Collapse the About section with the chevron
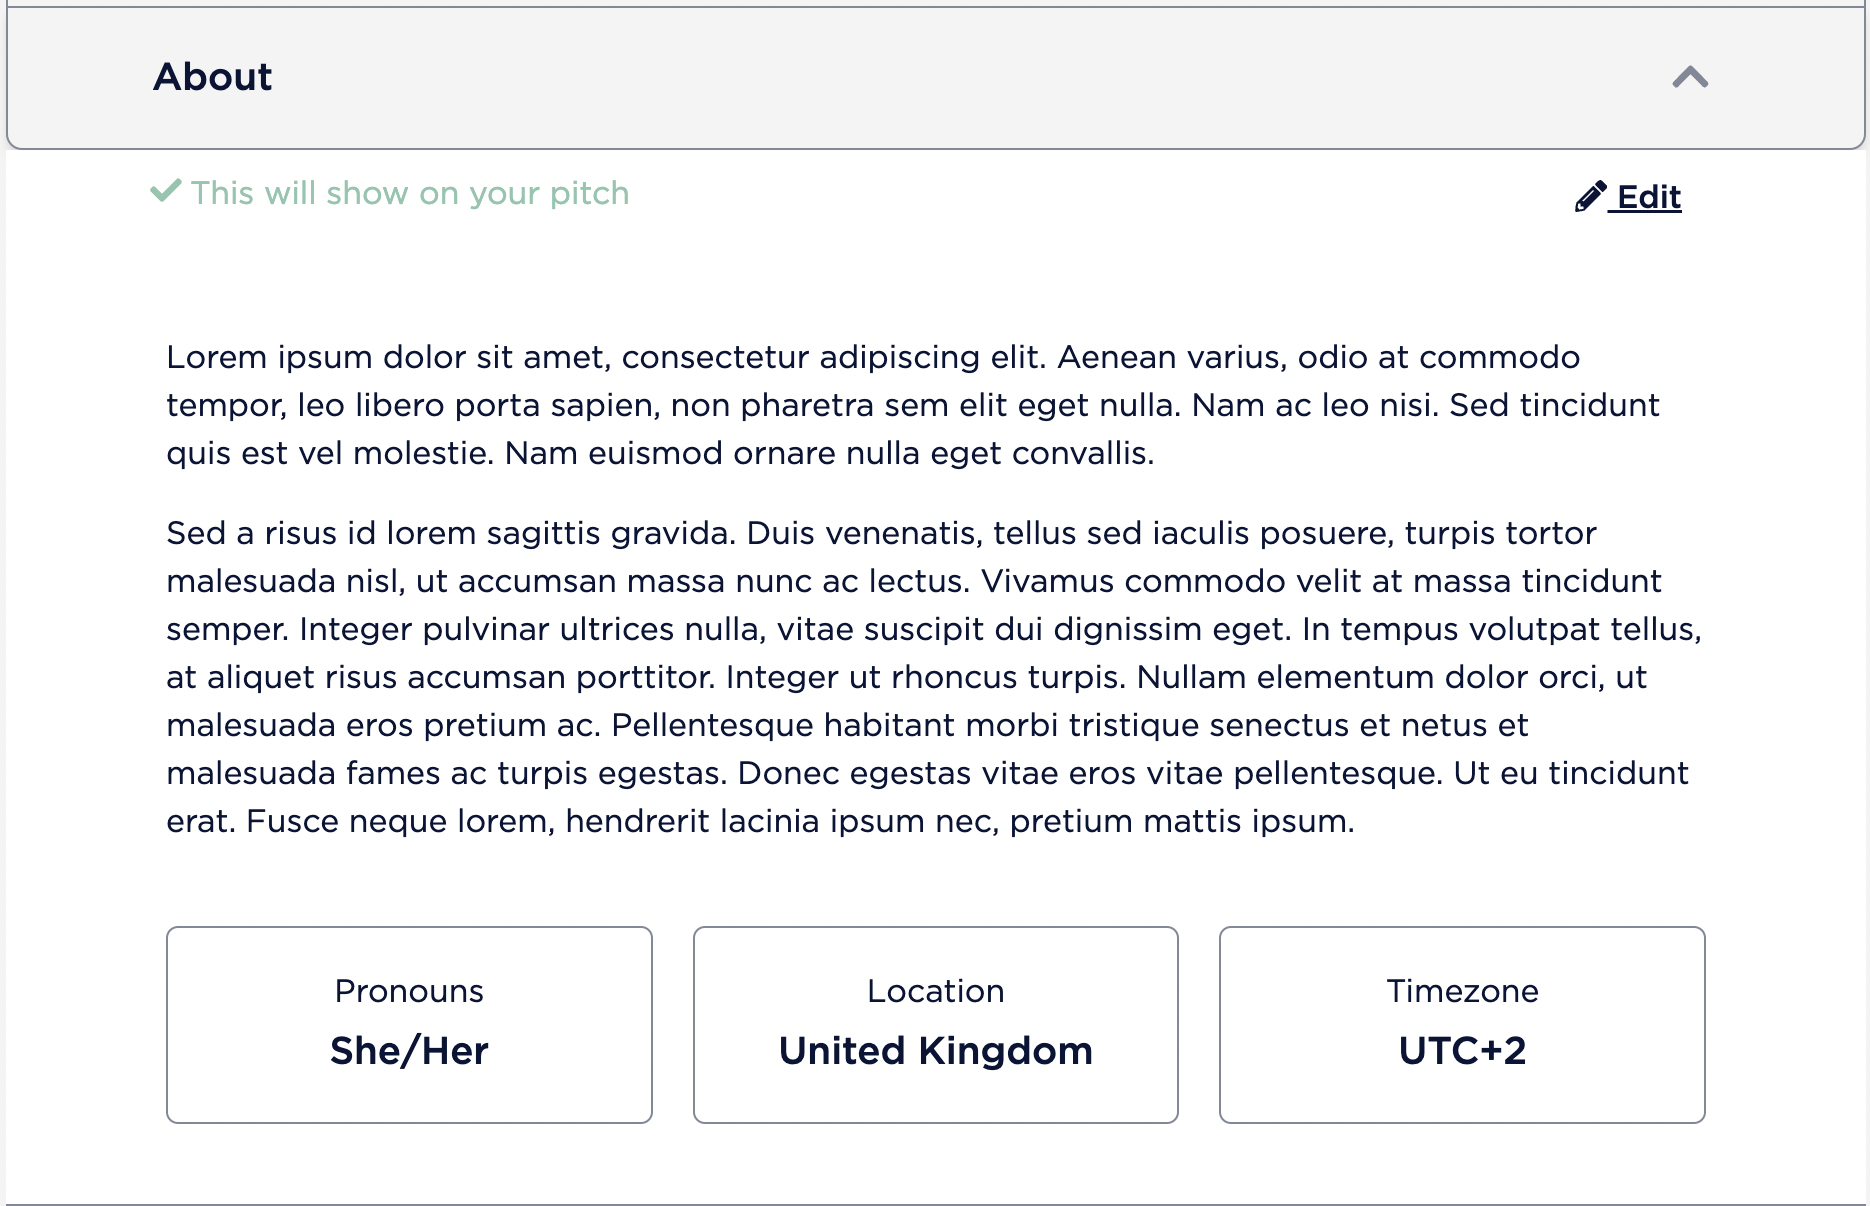 click(1690, 77)
